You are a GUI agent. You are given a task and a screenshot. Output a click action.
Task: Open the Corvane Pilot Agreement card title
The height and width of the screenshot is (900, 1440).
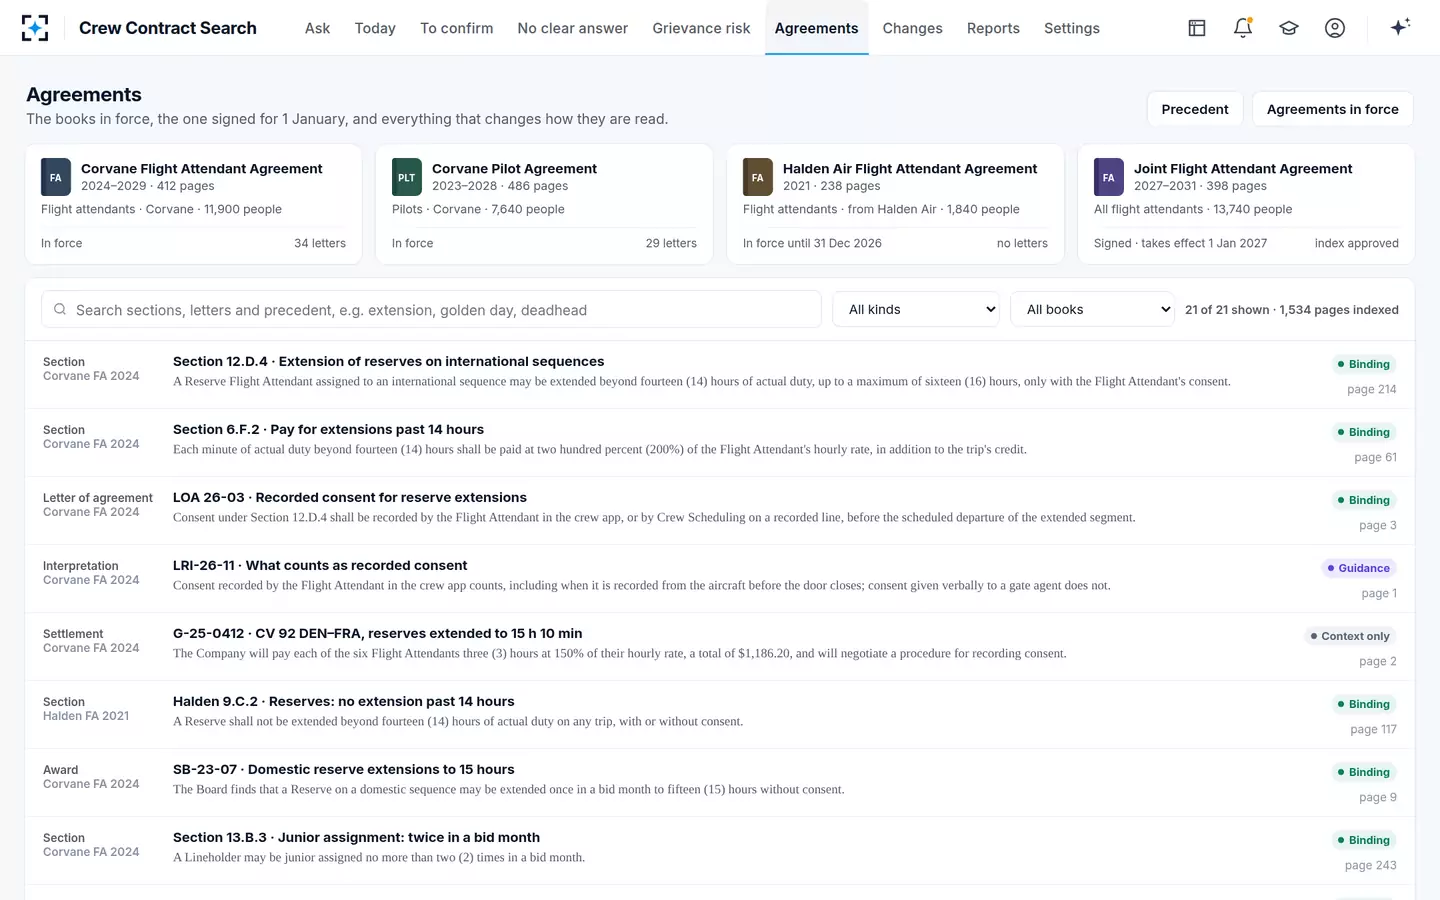tap(514, 169)
